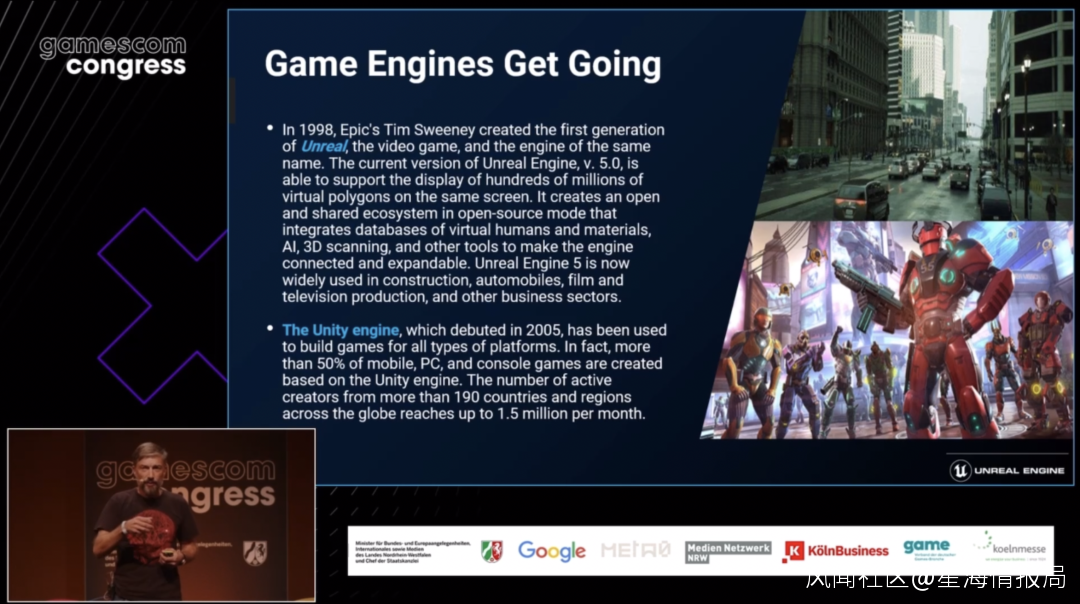The width and height of the screenshot is (1080, 604).
Task: Click the NRW coat of arms icon
Action: 492,551
